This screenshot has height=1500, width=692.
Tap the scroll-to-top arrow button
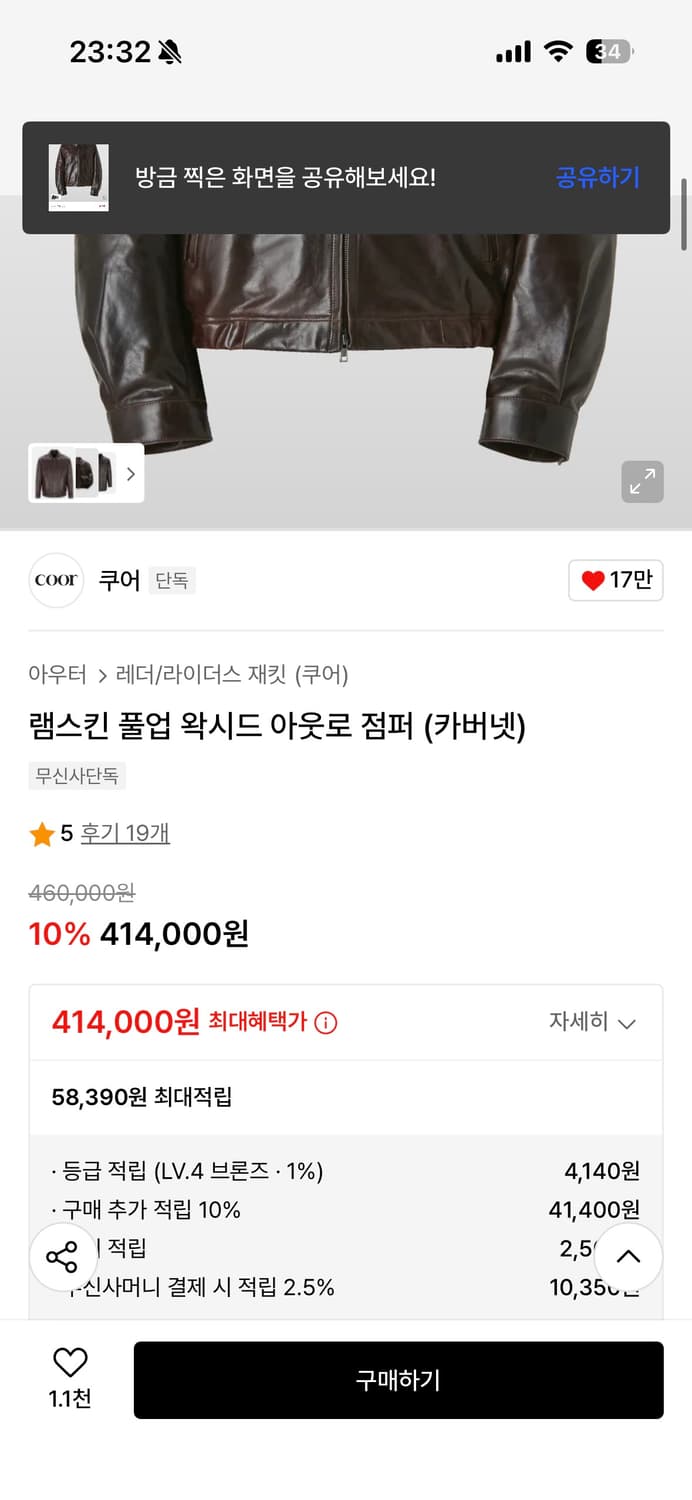[x=628, y=1257]
